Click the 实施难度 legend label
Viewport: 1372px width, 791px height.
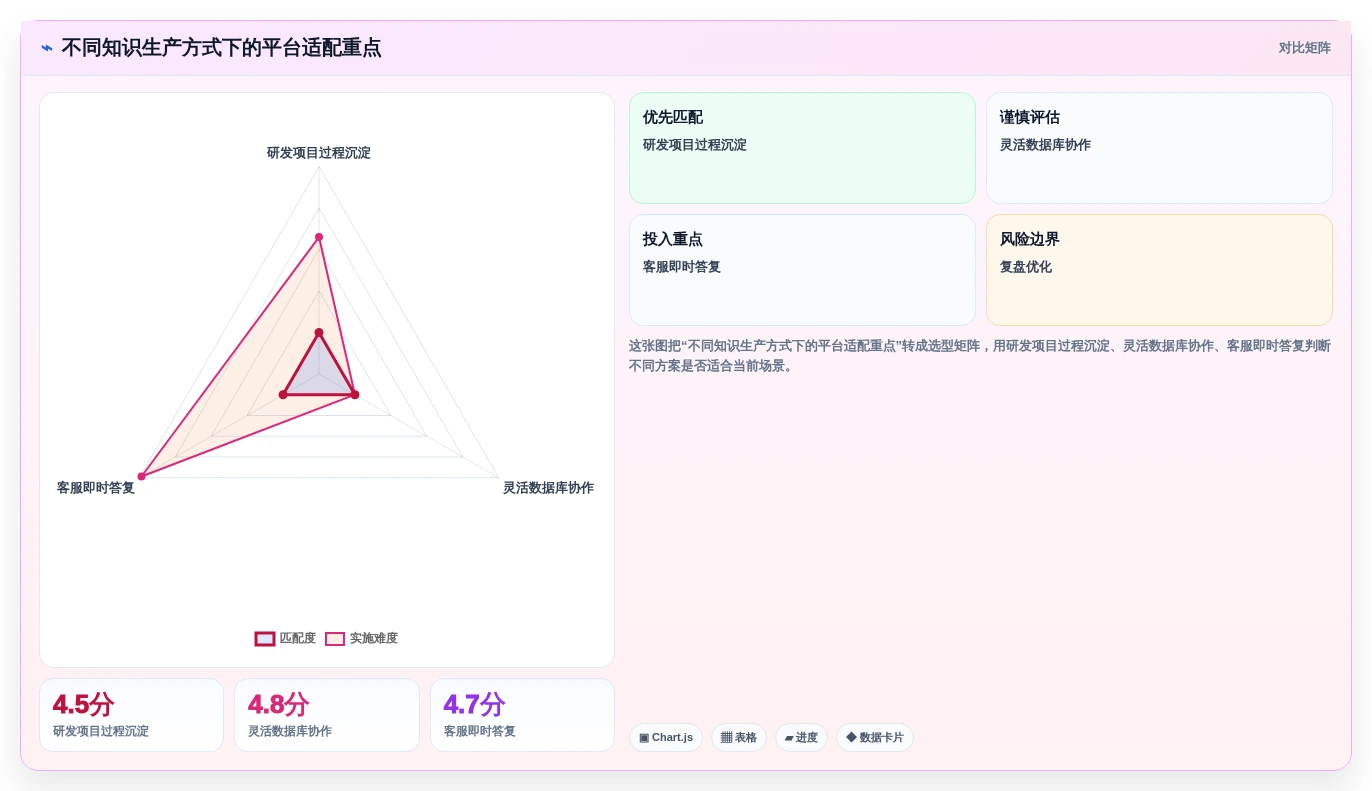(374, 638)
